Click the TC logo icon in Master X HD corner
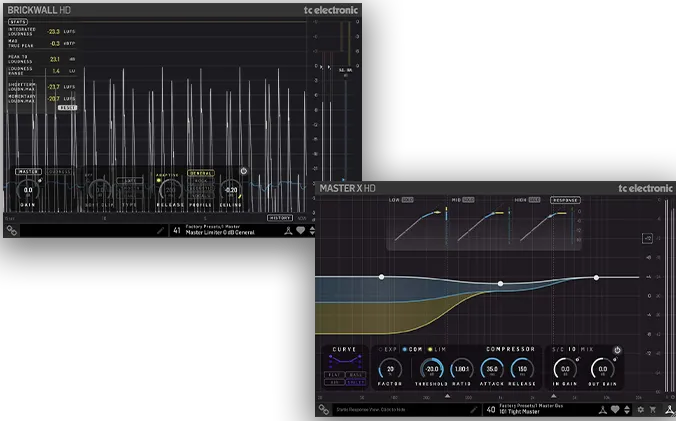Screen dimensions: 676x421 (670, 409)
